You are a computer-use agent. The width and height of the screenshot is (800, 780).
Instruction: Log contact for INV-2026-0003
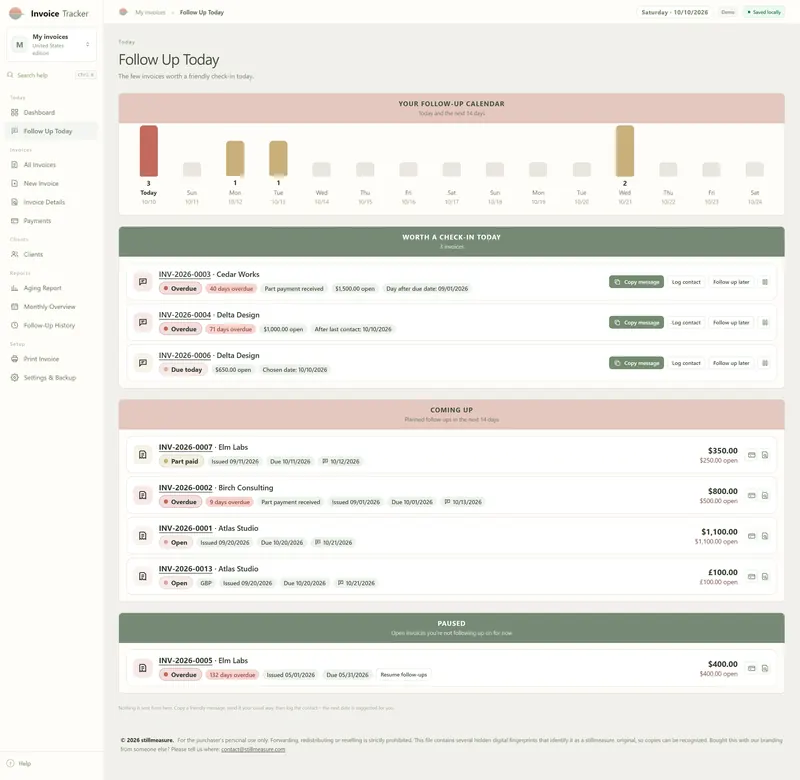(686, 282)
